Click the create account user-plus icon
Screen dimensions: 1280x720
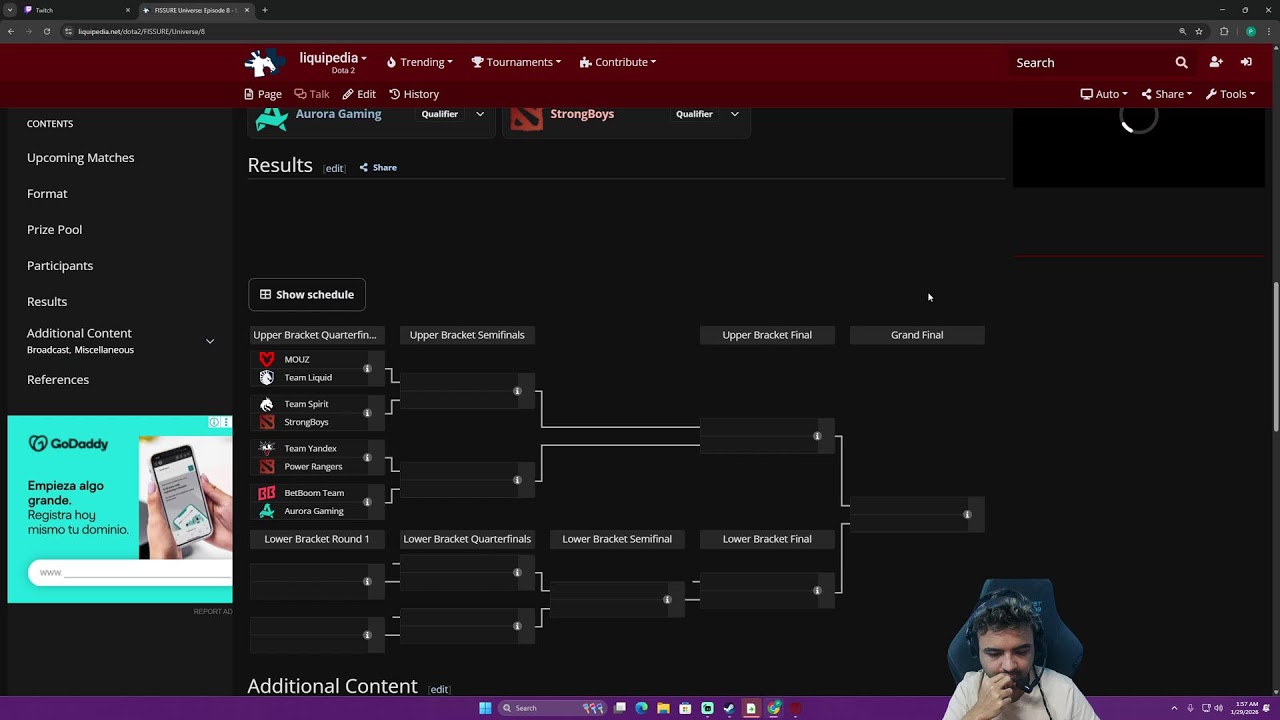(1216, 62)
